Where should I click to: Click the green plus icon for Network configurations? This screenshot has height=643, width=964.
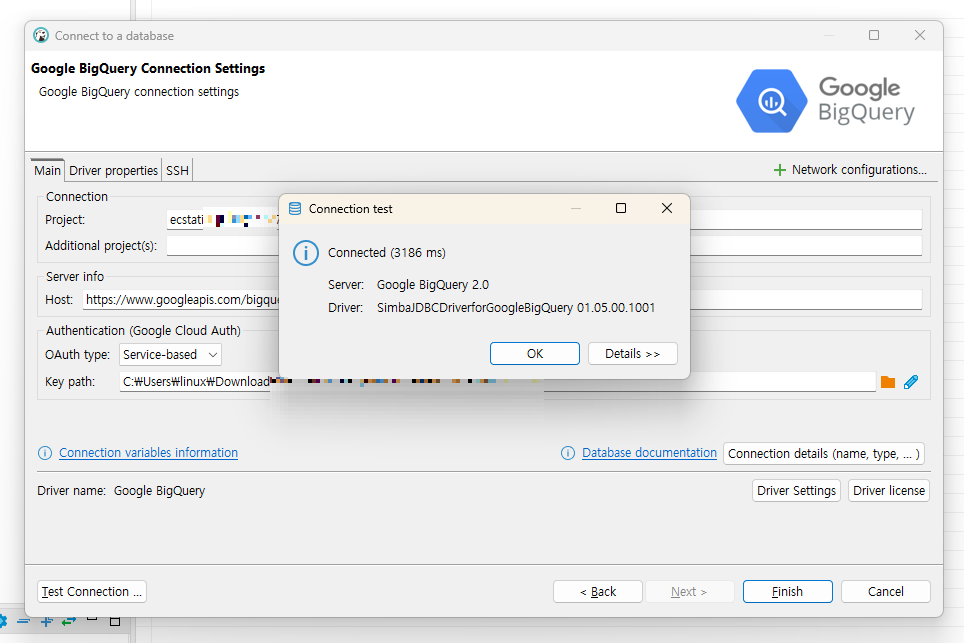[x=780, y=170]
